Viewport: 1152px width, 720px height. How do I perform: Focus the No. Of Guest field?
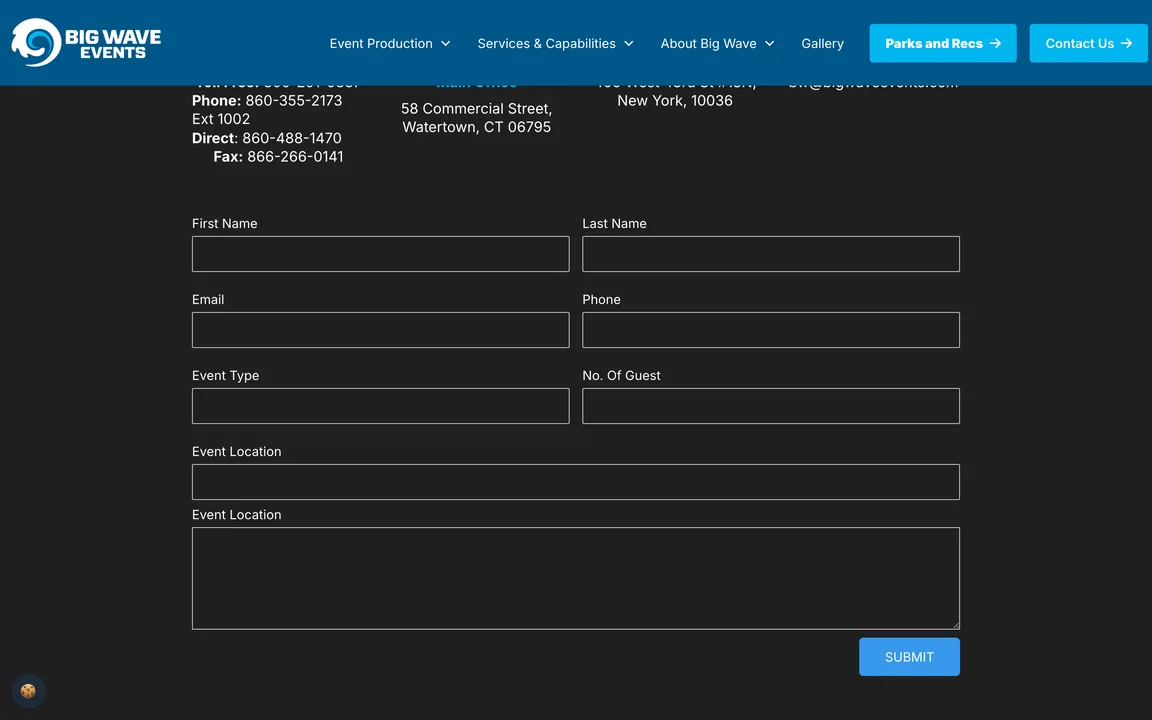pos(771,406)
